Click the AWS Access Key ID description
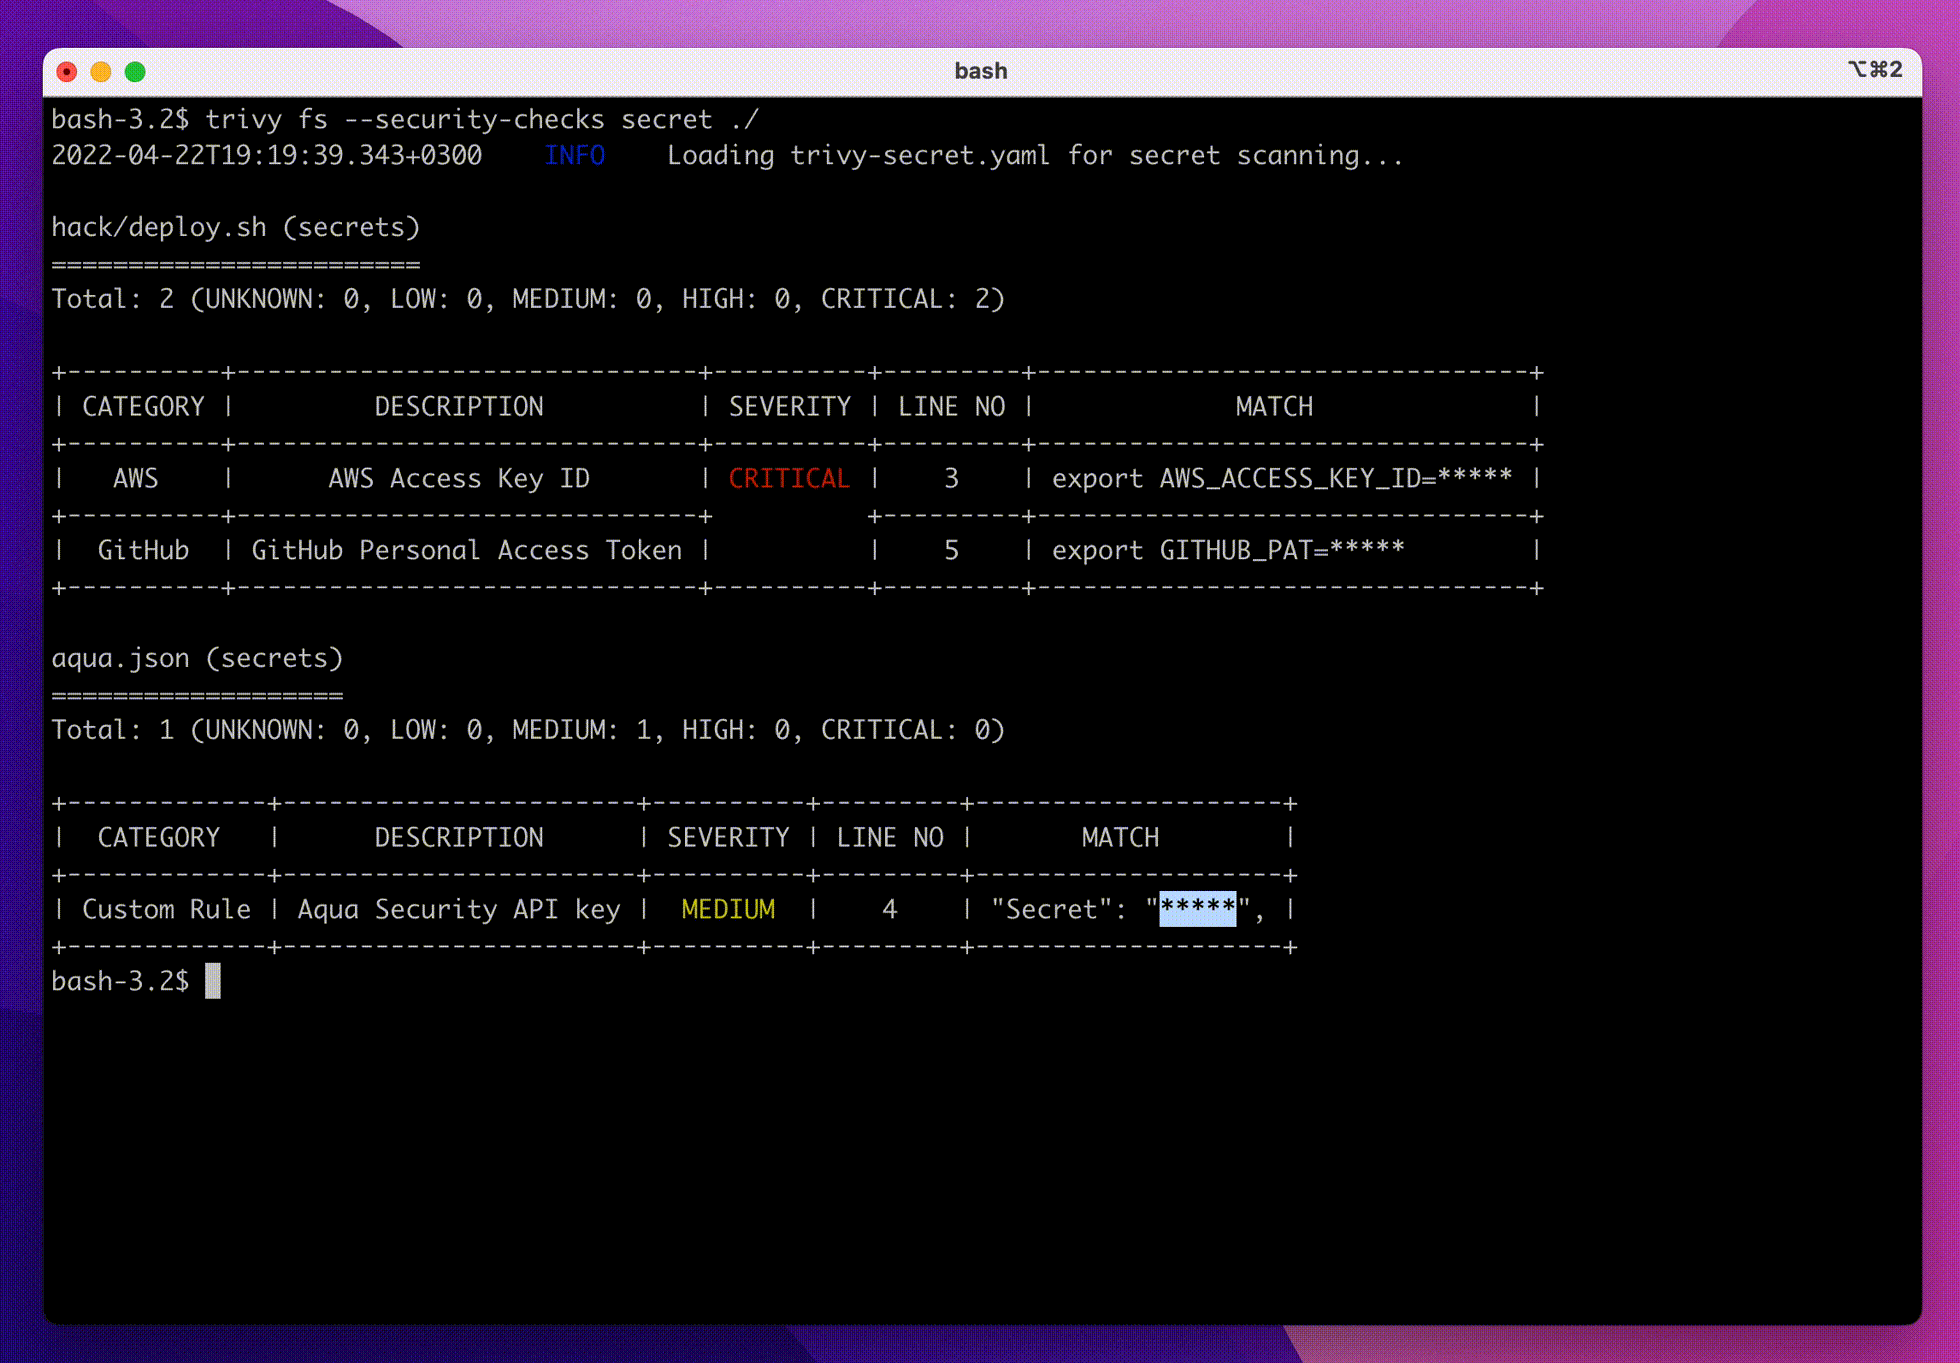Viewport: 1960px width, 1363px height. tap(459, 479)
